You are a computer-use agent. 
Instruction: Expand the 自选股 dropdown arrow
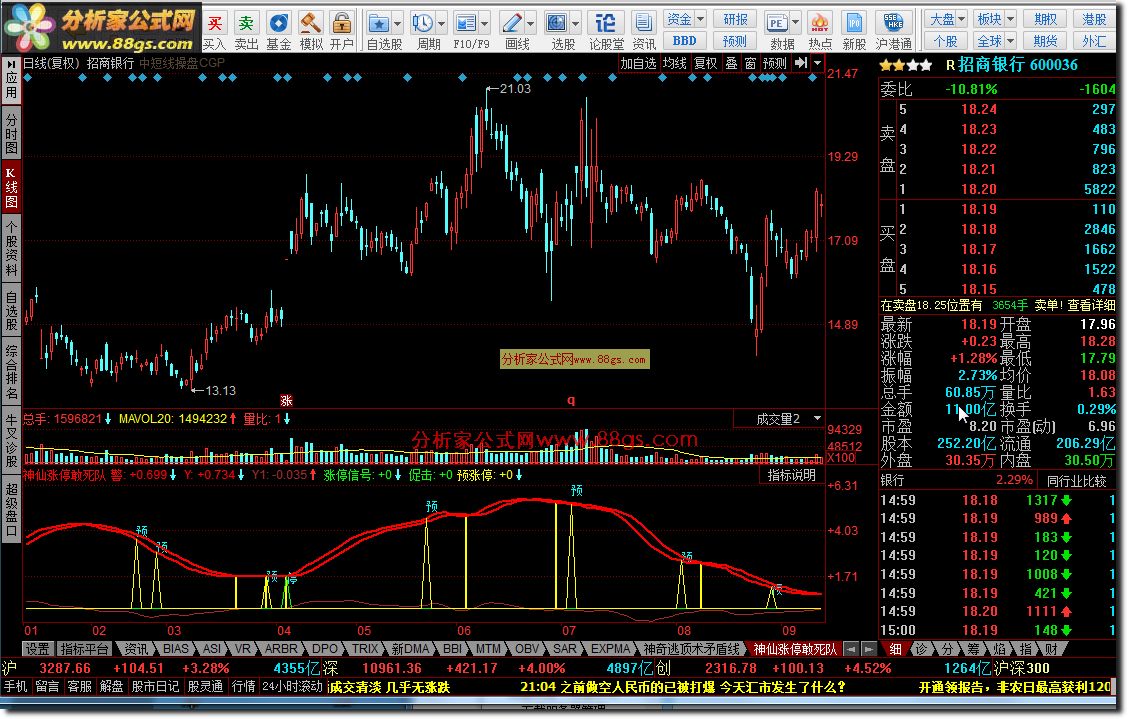click(x=397, y=24)
